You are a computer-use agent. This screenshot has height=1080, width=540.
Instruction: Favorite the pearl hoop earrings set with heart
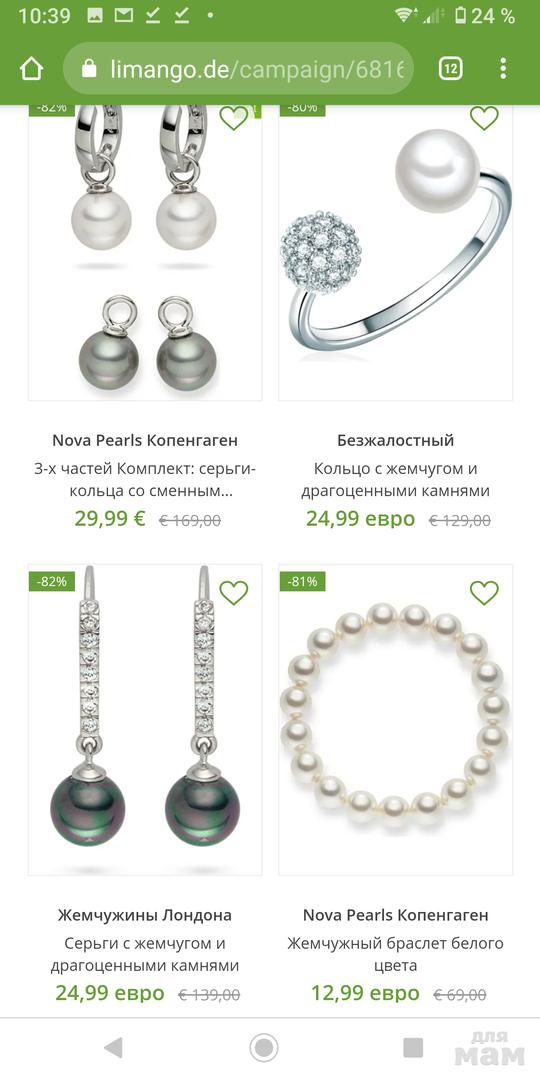coord(233,118)
